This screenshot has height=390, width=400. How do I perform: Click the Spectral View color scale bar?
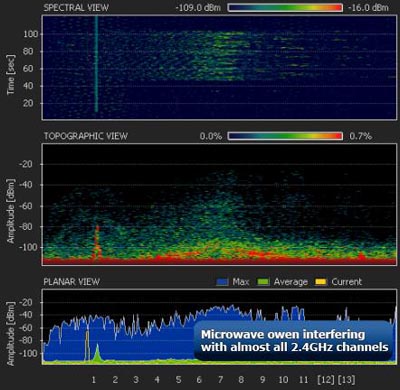(x=285, y=8)
